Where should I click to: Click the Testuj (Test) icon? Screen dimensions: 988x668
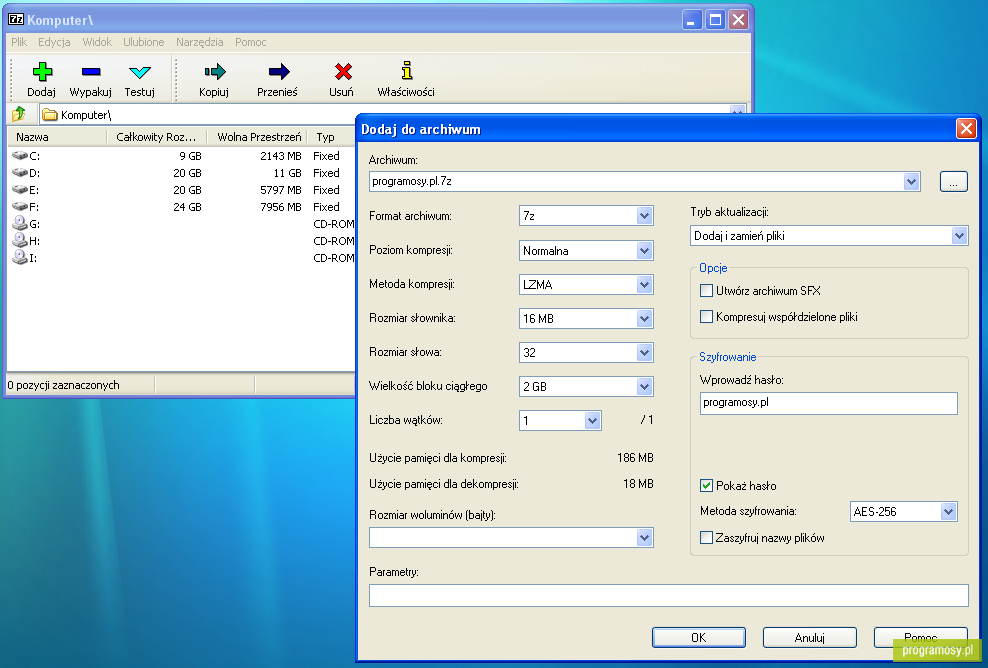click(140, 78)
